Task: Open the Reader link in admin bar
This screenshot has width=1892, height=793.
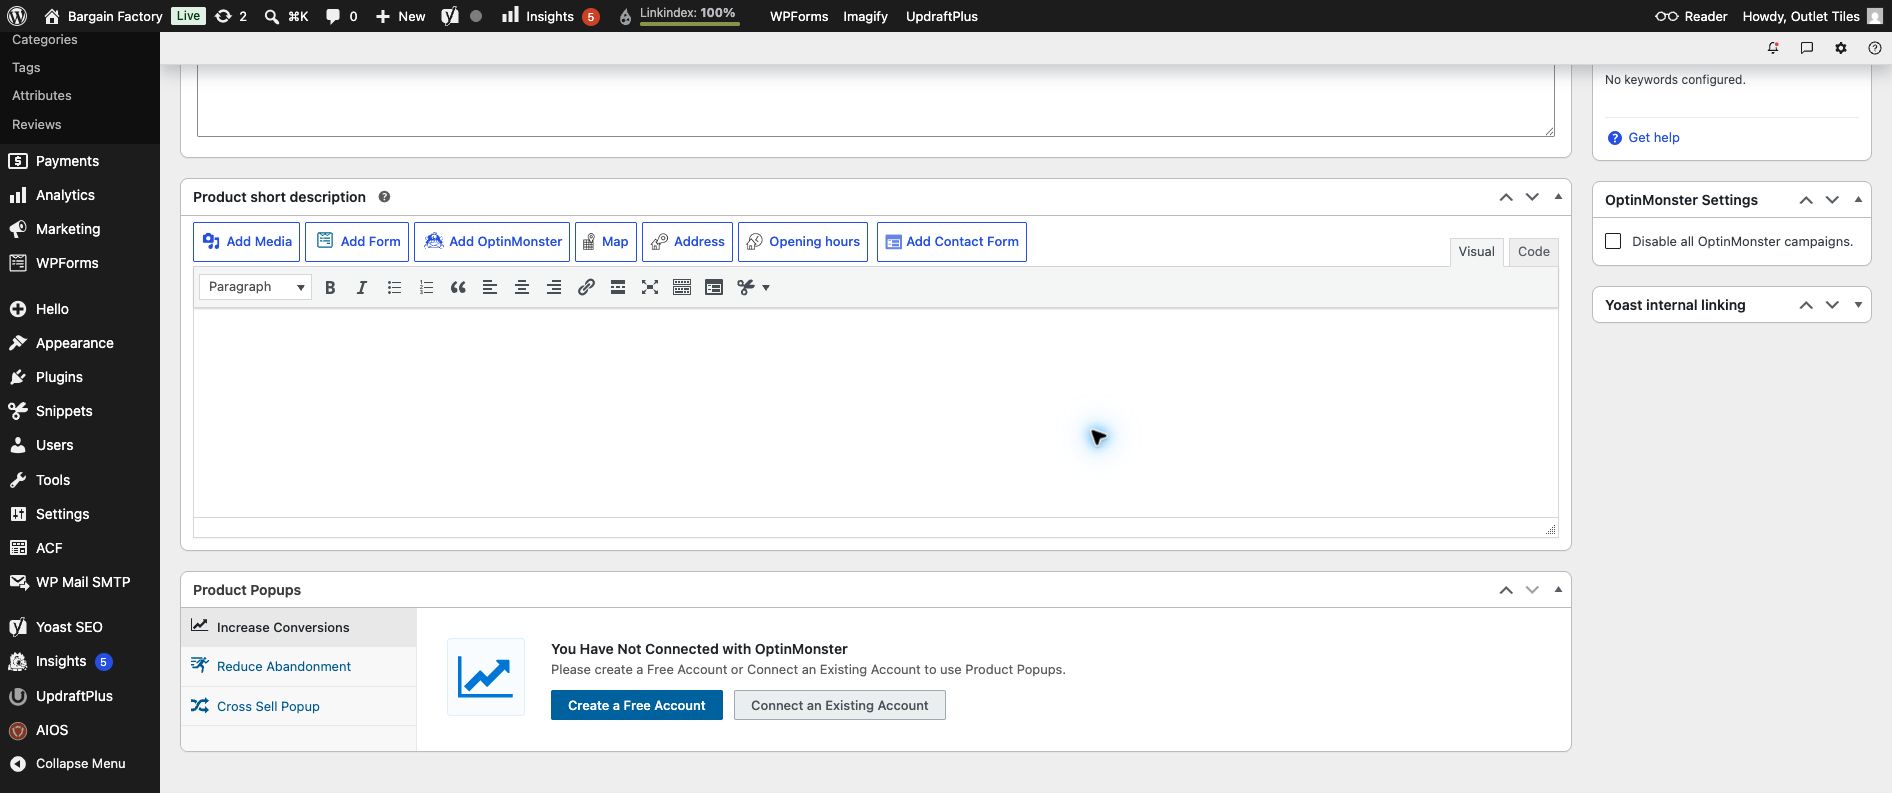Action: tap(1691, 16)
